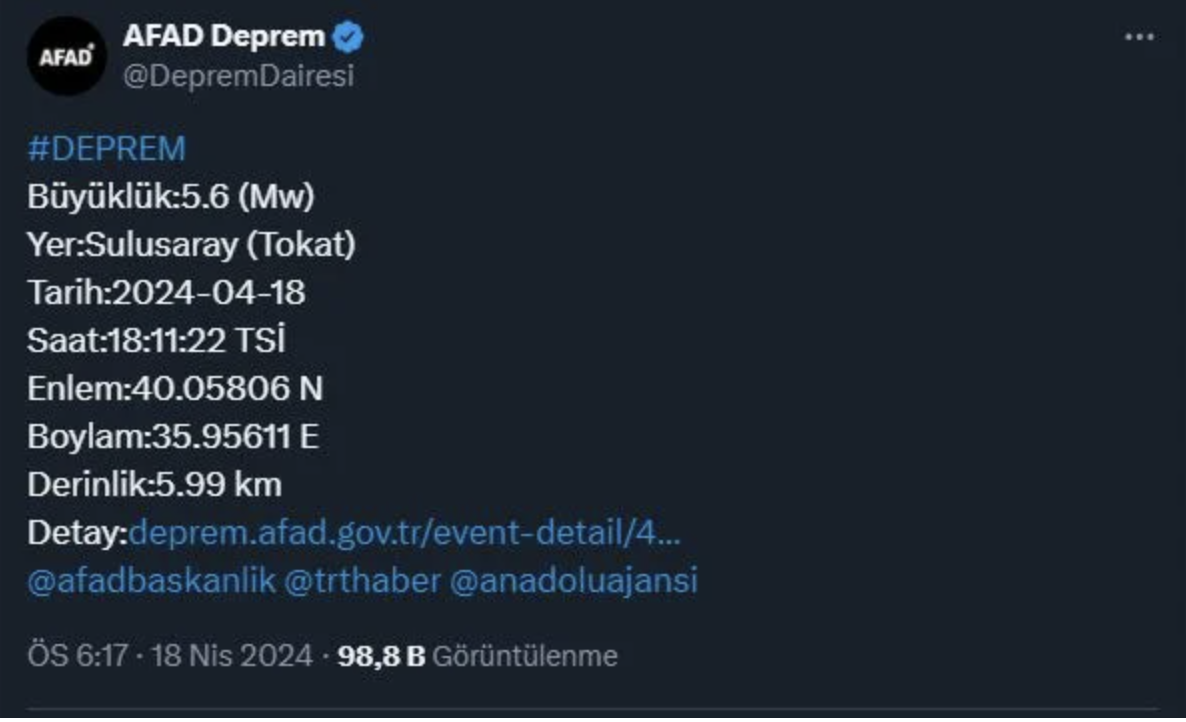Viewport: 1186px width, 722px height.
Task: Click the Tarih:2024-04-18 text line
Action: pyautogui.click(x=166, y=293)
